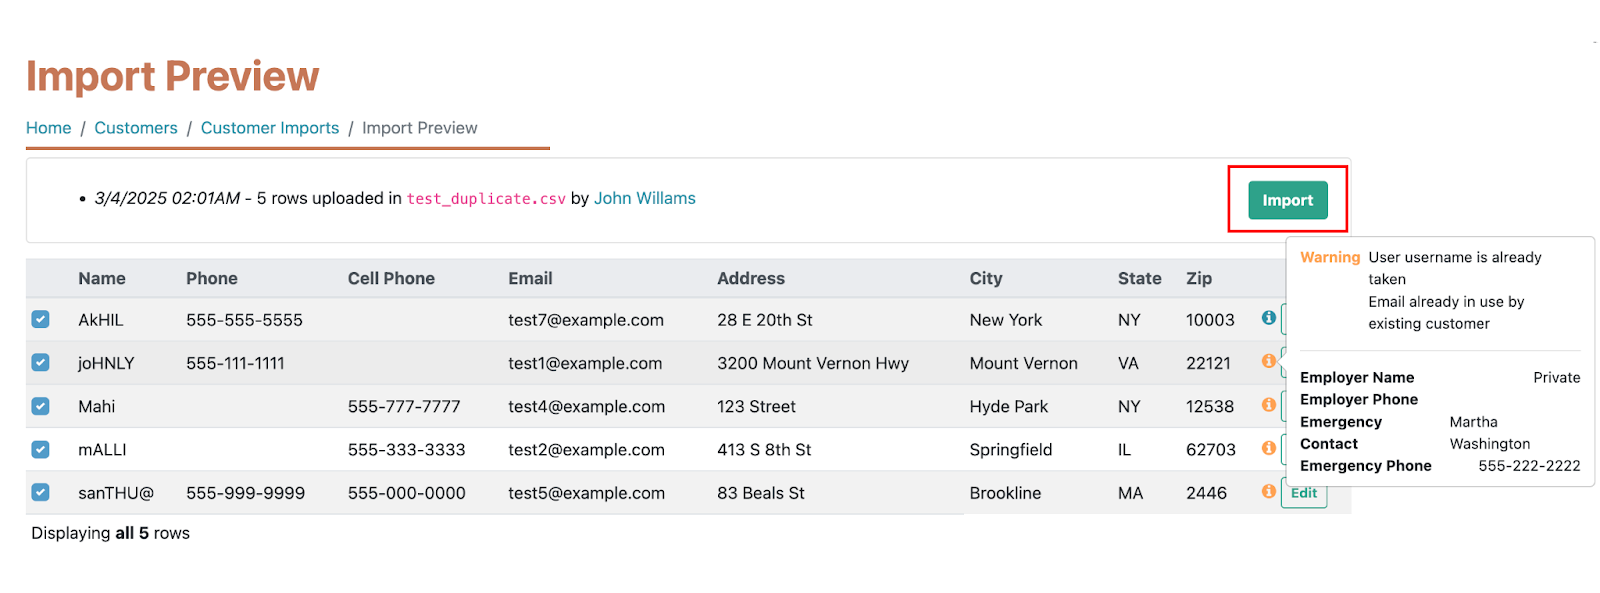Click Edit button in the sanTHU@ row

(x=1303, y=493)
